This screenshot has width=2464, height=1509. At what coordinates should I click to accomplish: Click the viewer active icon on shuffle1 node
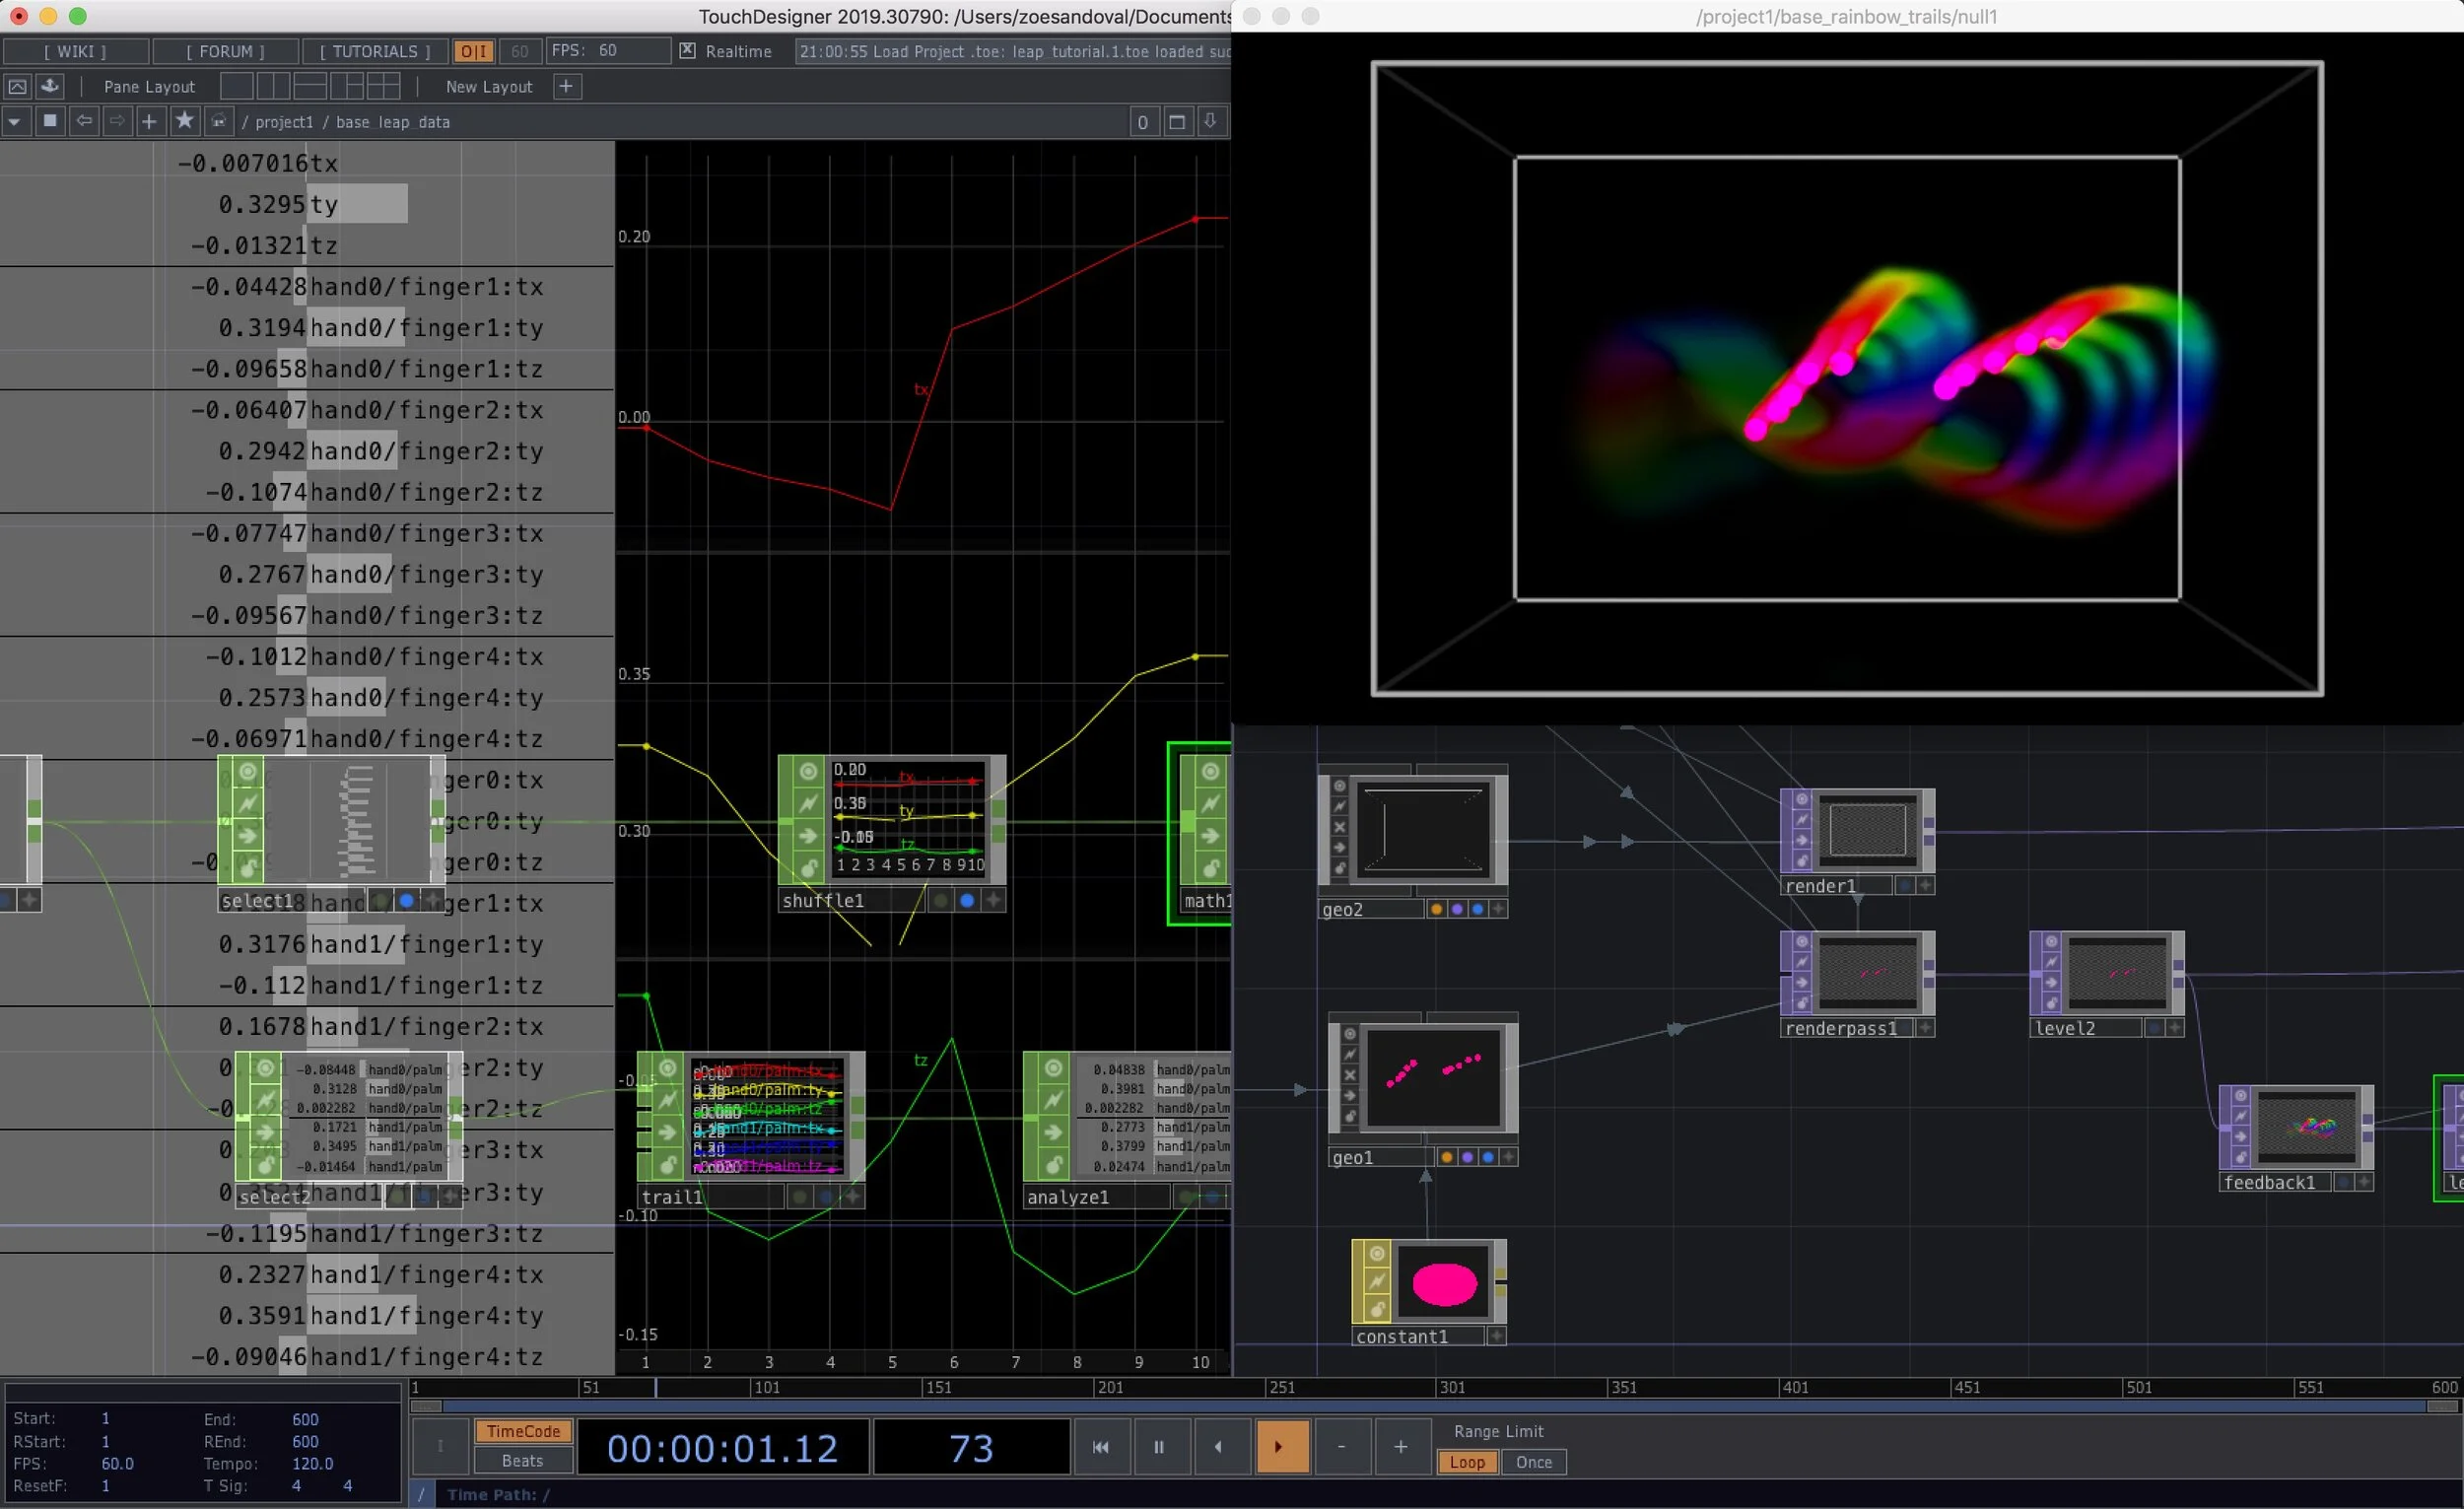tap(808, 771)
